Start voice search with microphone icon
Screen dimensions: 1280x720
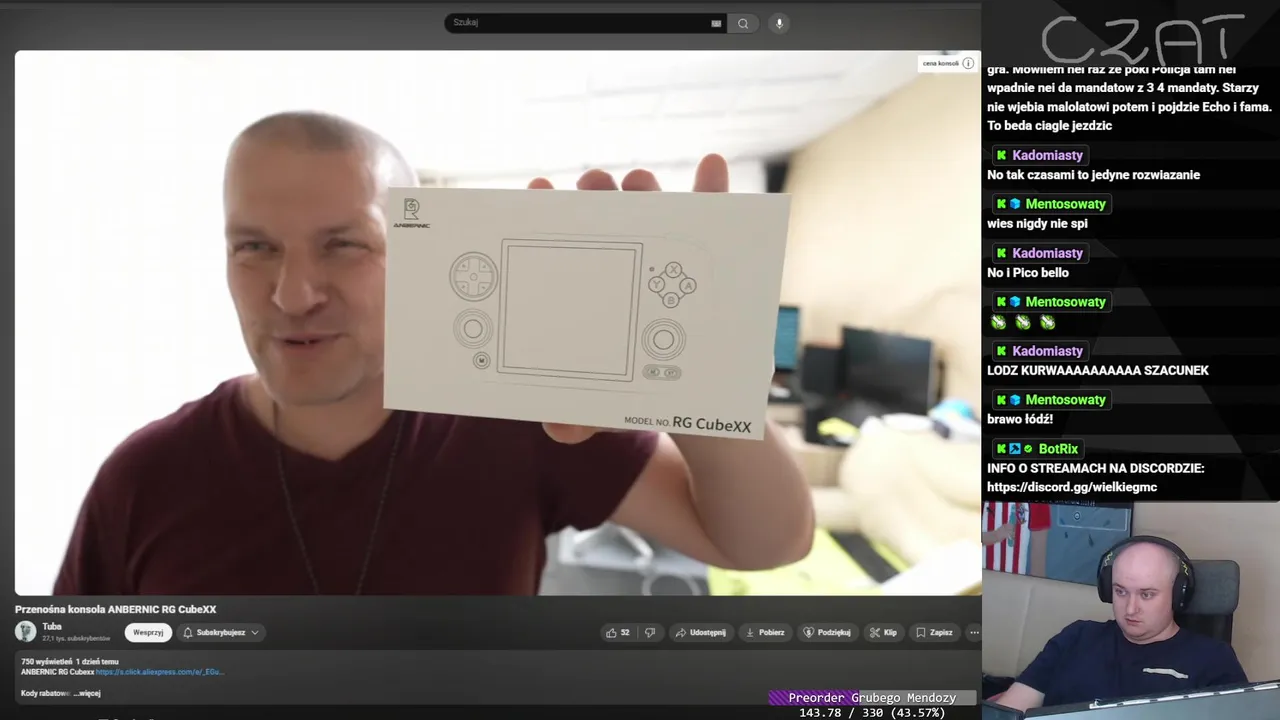tap(779, 23)
